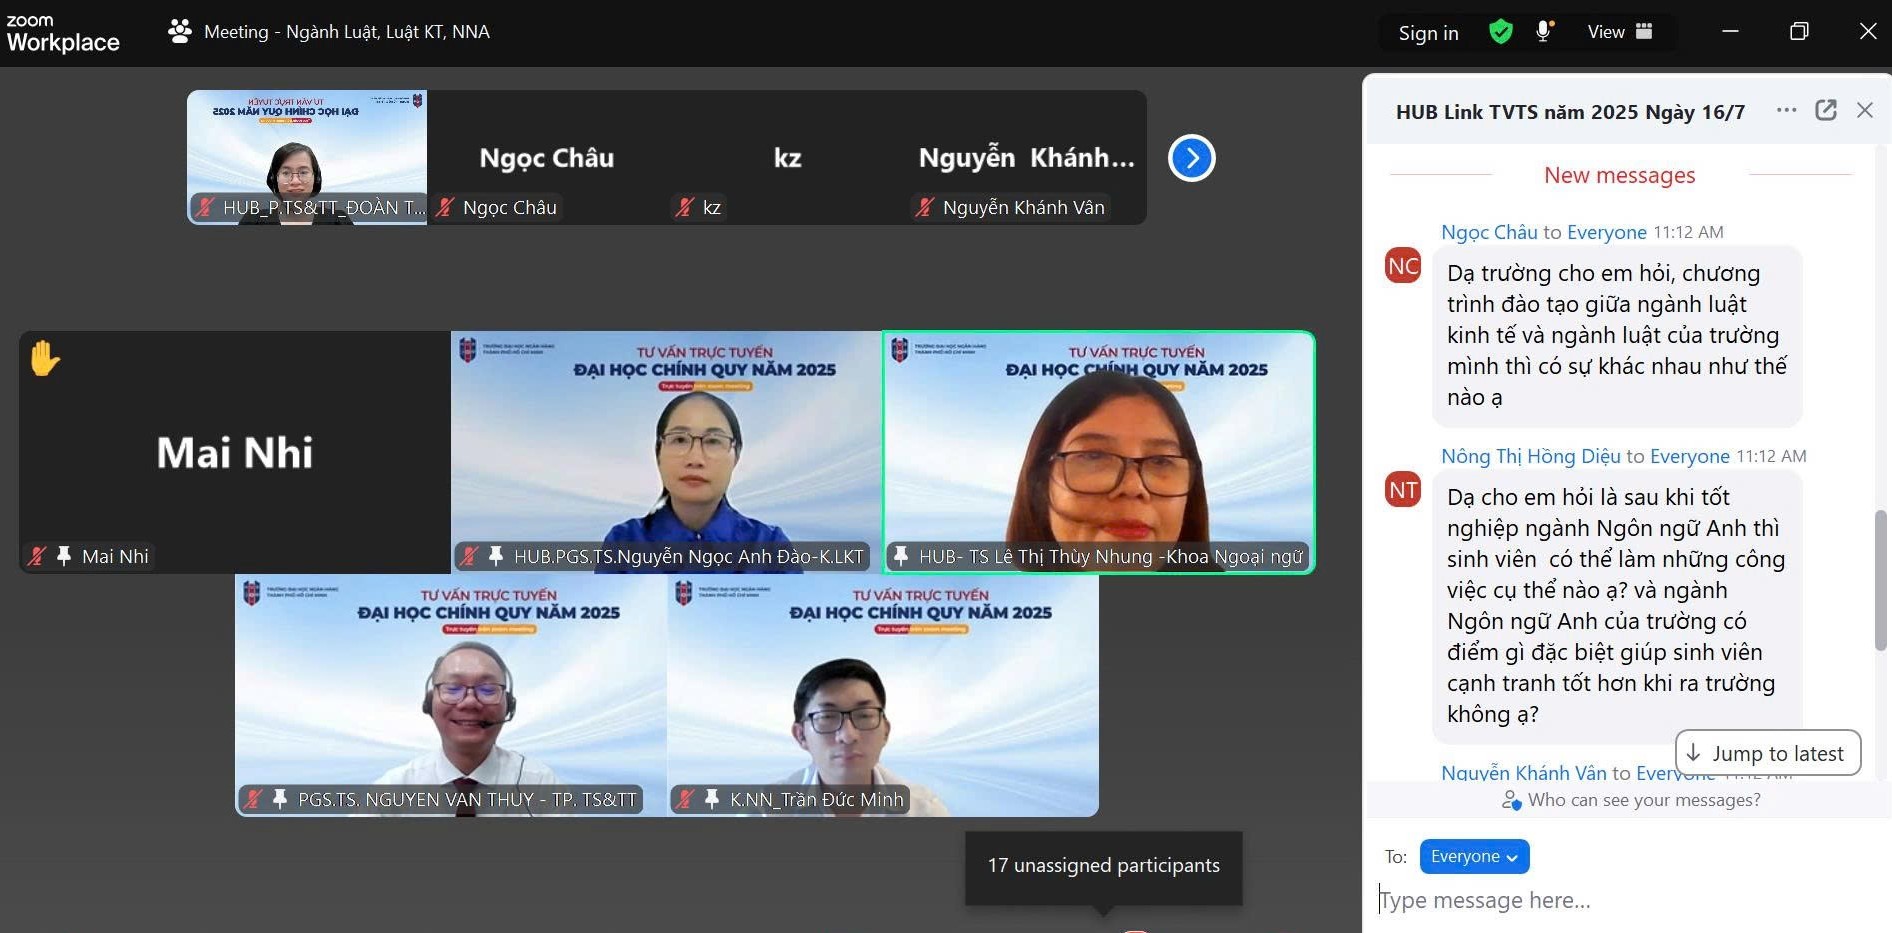1892x933 pixels.
Task: Click Mai Nhi's raised hand icon
Action: click(x=44, y=358)
